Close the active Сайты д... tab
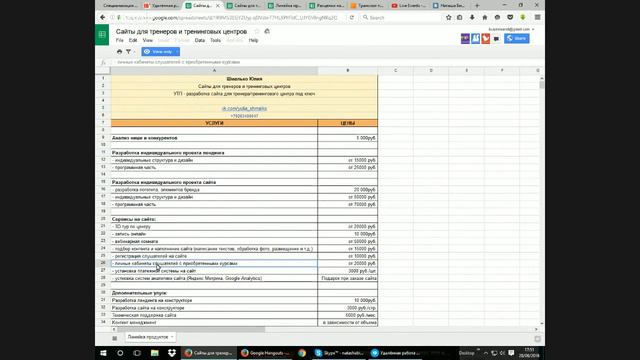 [218, 6]
